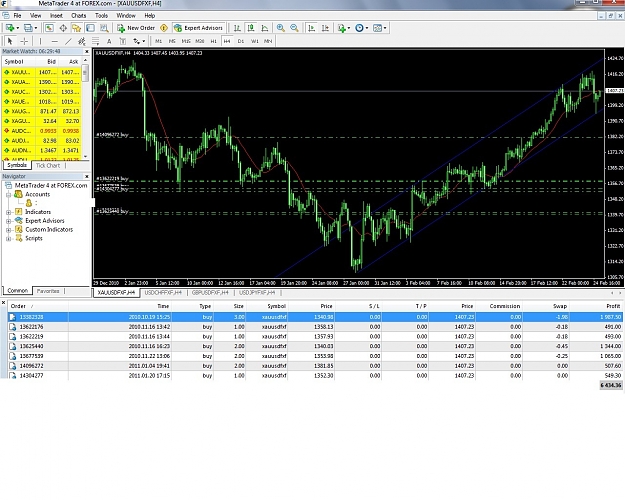Open the Profiles dropdown arrow
The width and height of the screenshot is (625, 500).
35,28
